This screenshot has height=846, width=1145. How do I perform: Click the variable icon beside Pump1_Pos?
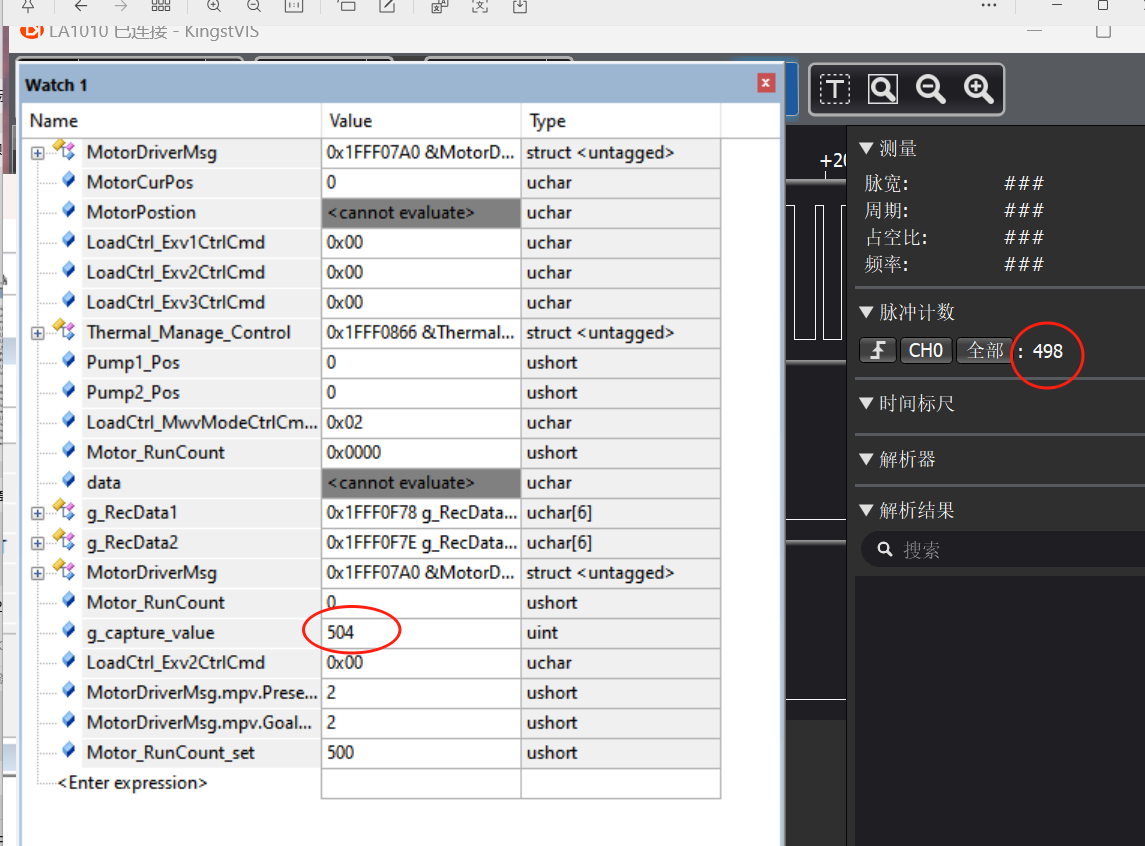tap(69, 361)
